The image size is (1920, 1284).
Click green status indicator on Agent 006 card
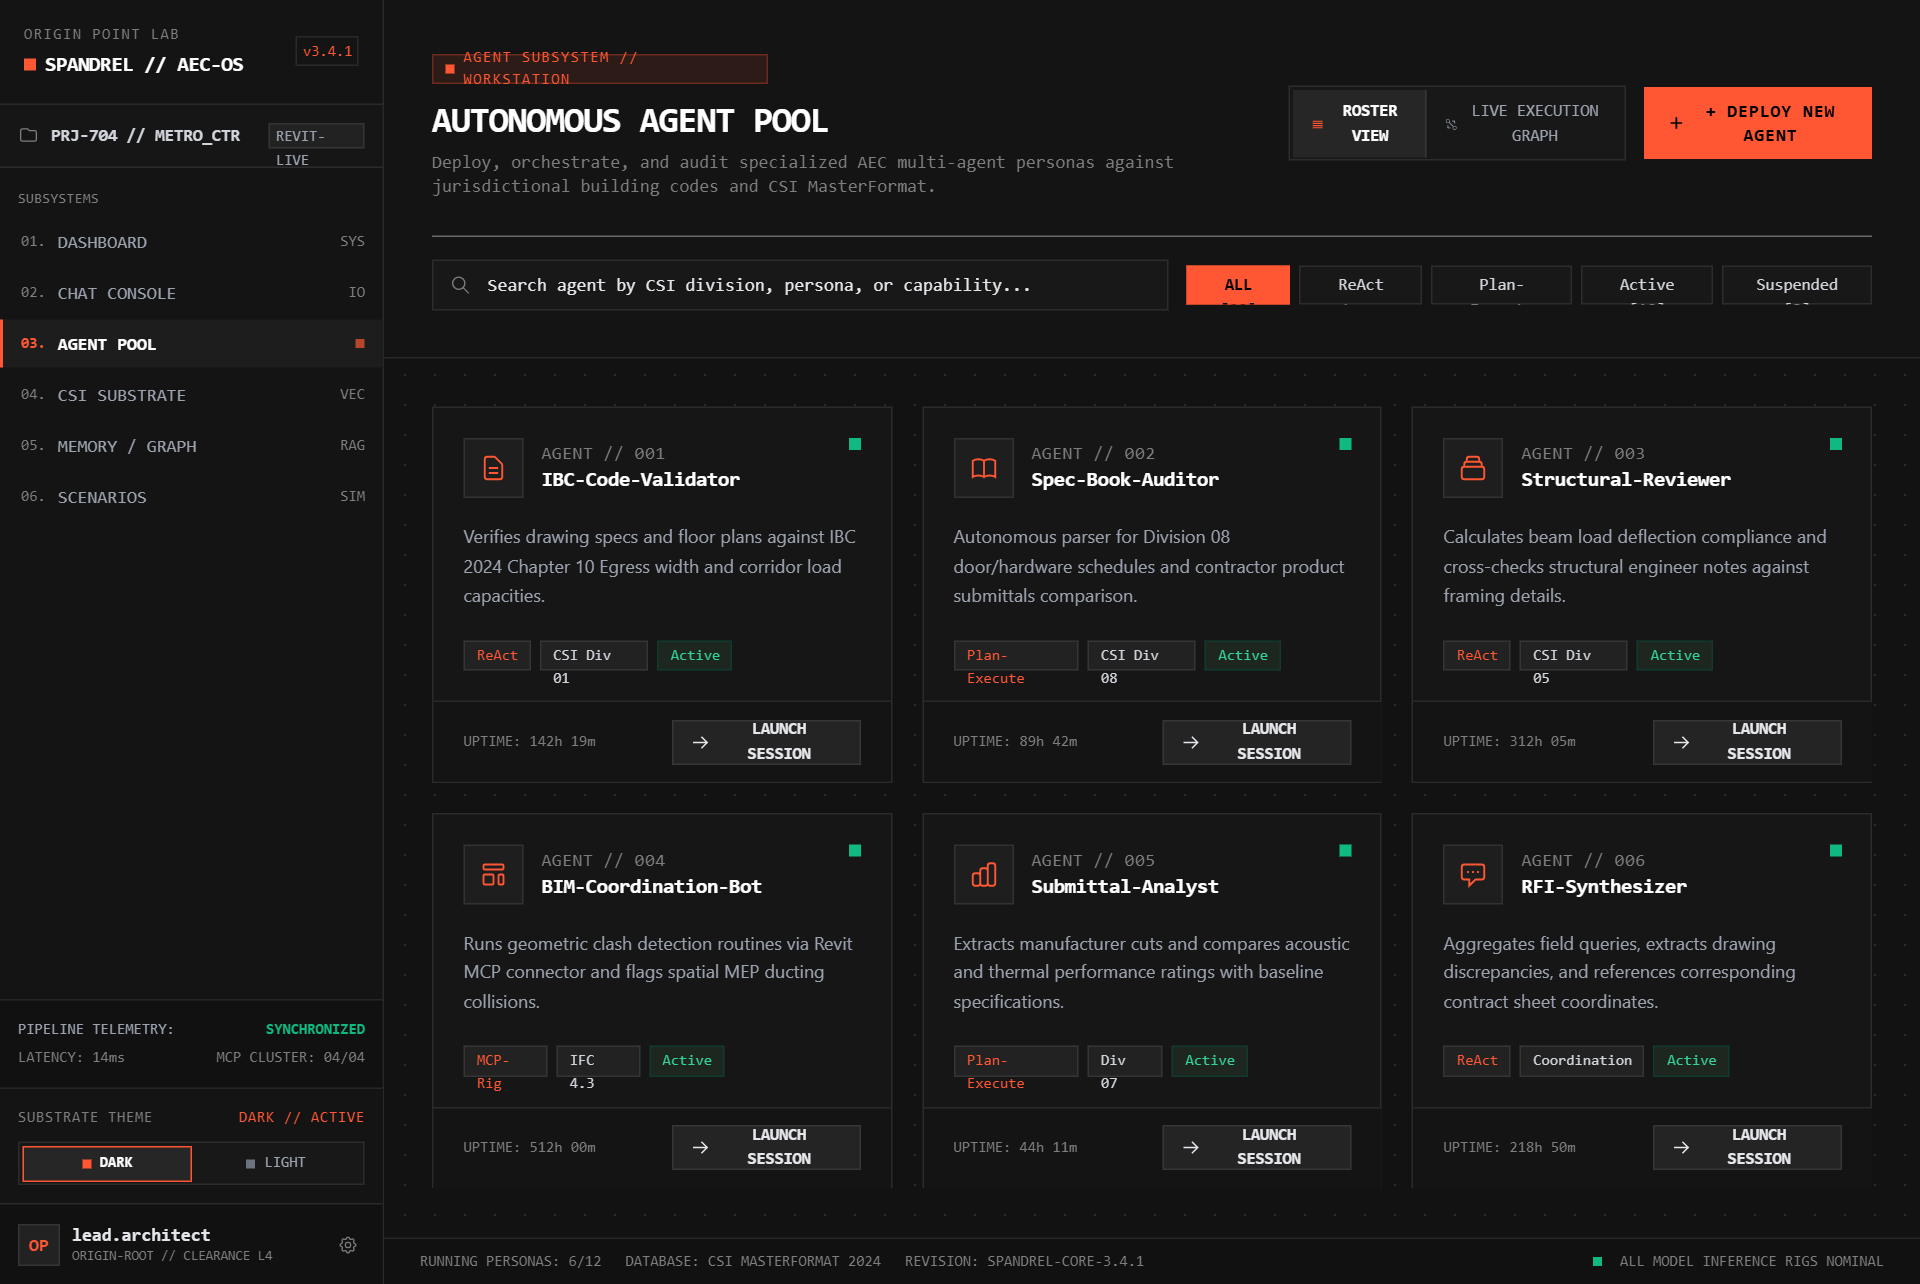1836,851
